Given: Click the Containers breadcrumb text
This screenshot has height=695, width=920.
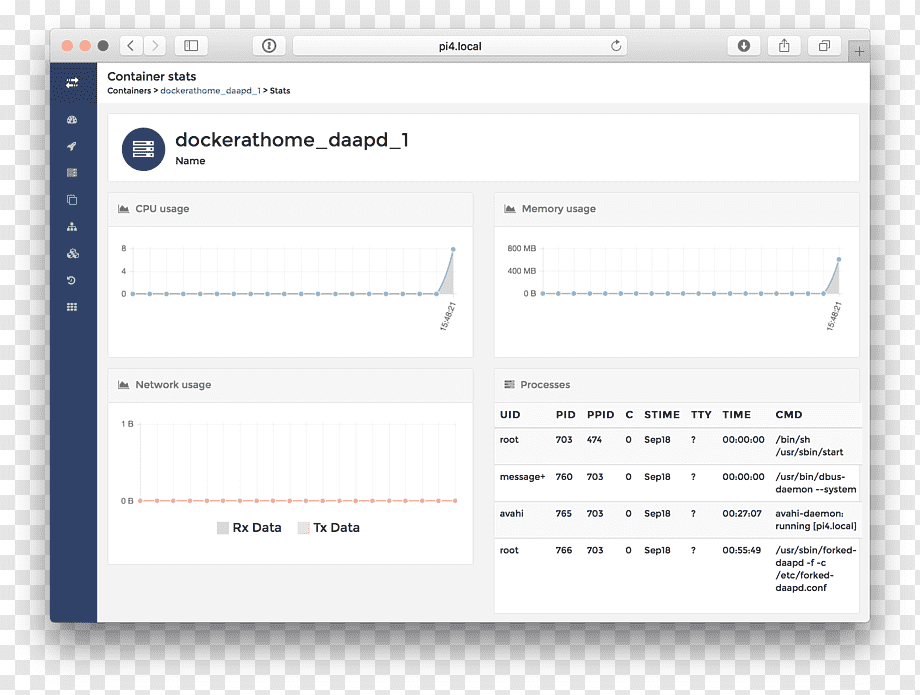Looking at the screenshot, I should pyautogui.click(x=129, y=91).
